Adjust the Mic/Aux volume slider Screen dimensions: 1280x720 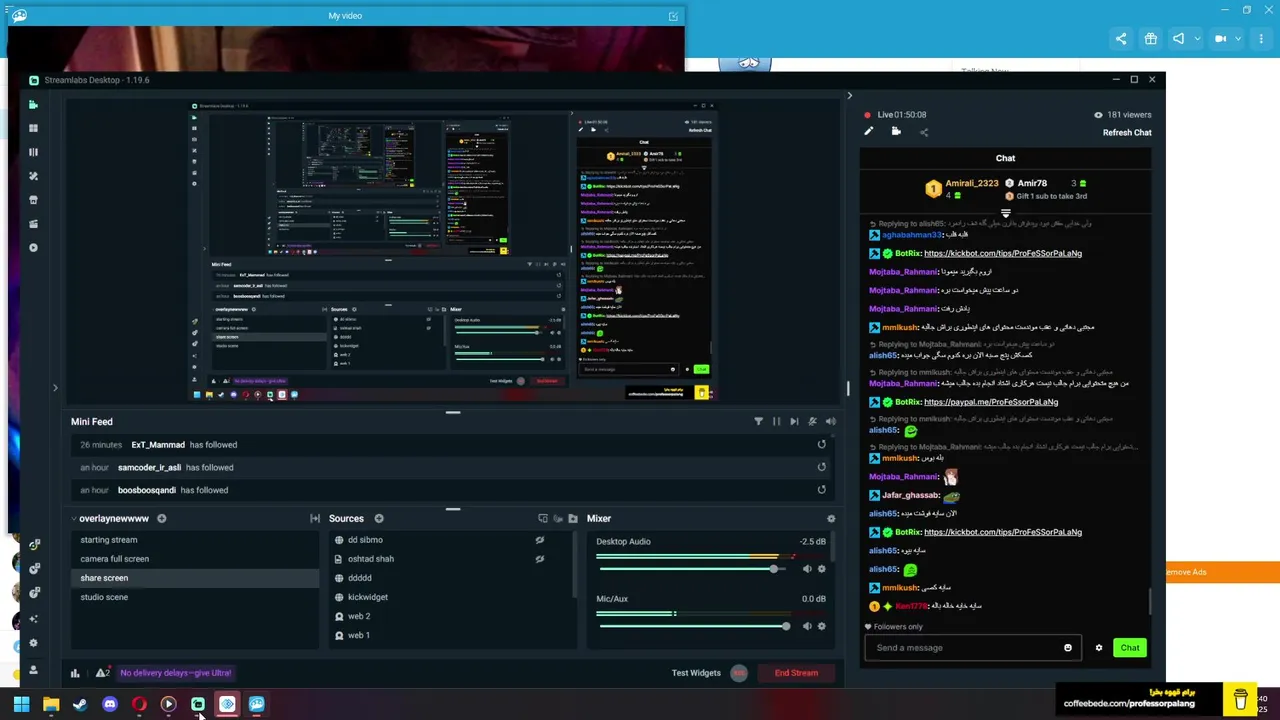pyautogui.click(x=694, y=626)
